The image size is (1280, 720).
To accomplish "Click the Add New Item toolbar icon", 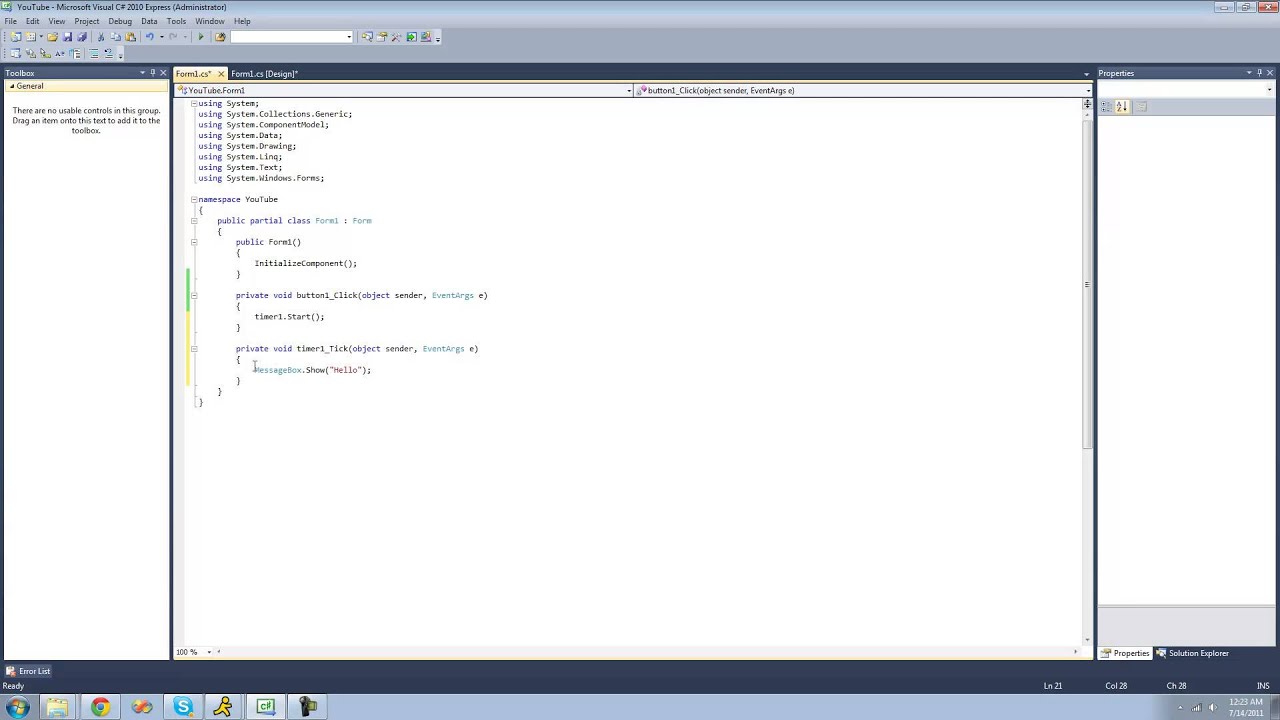I will tap(31, 37).
